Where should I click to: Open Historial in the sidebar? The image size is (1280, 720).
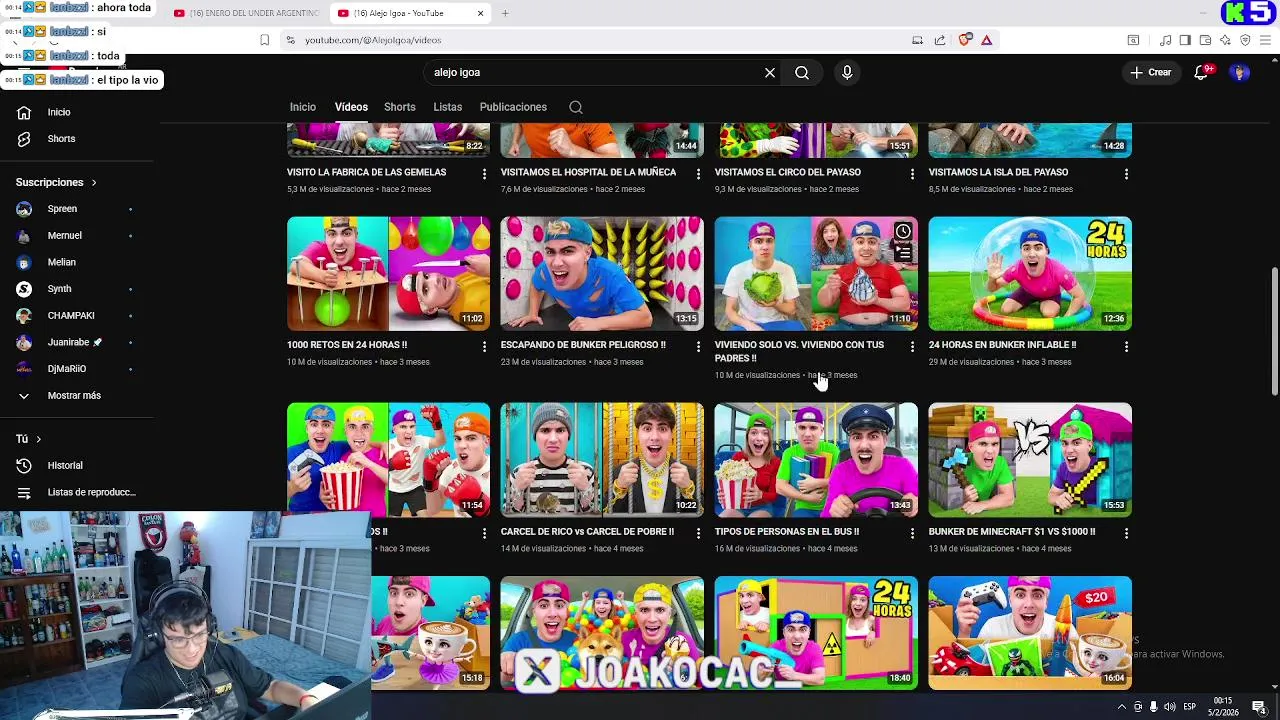tap(77, 466)
